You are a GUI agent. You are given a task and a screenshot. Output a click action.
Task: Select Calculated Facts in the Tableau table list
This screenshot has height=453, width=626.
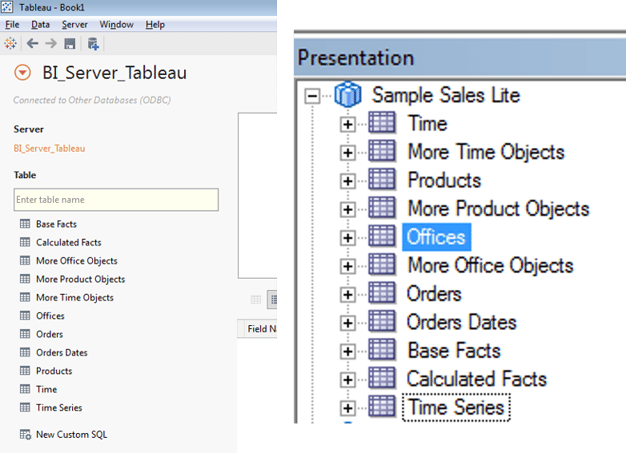(x=68, y=242)
